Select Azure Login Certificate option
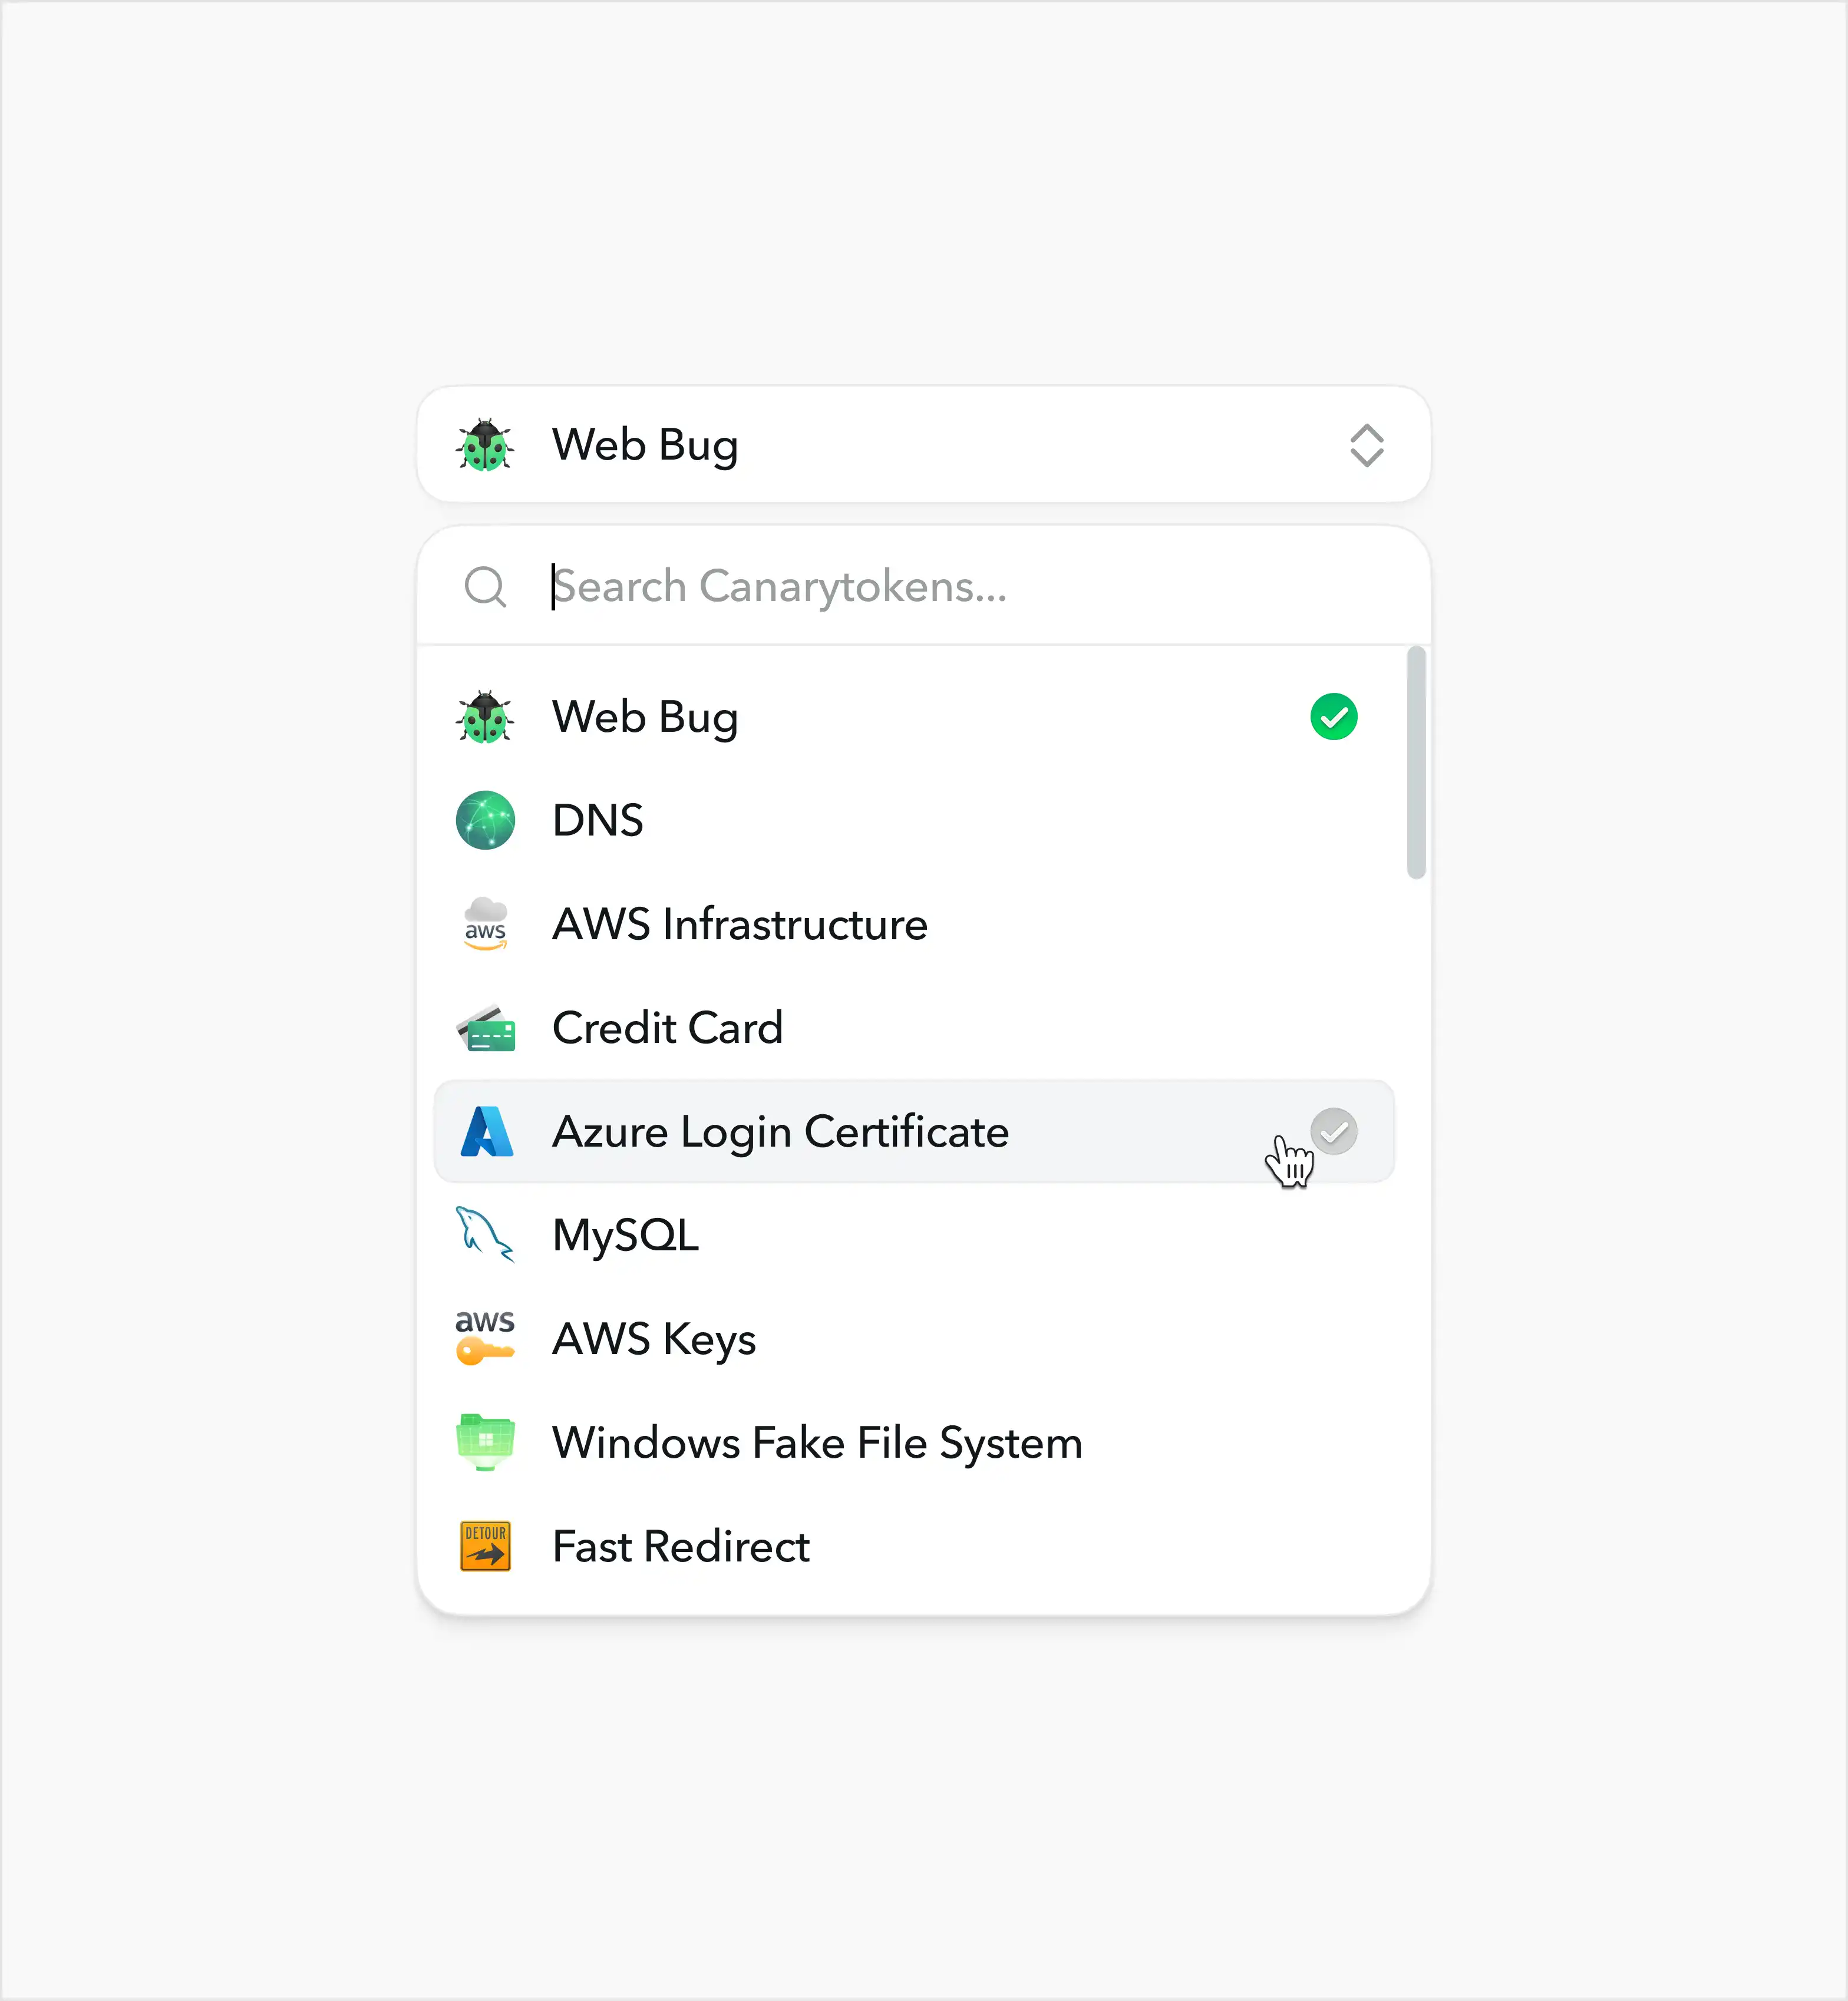1848x2001 pixels. (914, 1132)
